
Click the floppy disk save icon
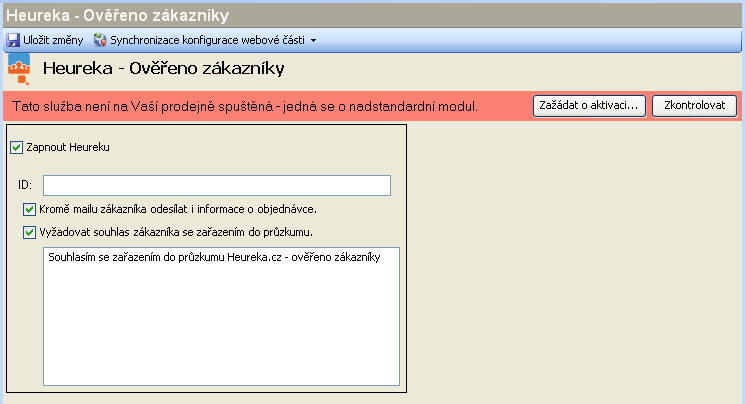(13, 40)
